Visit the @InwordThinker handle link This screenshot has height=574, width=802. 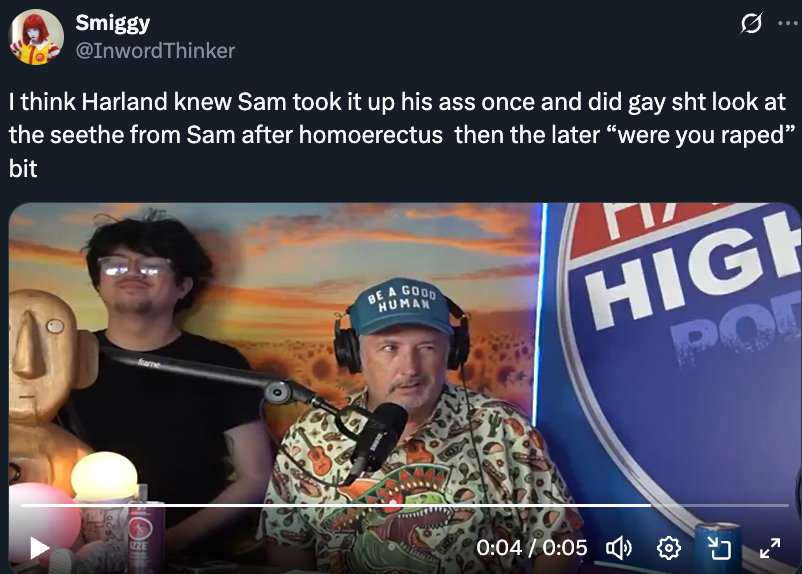click(155, 51)
